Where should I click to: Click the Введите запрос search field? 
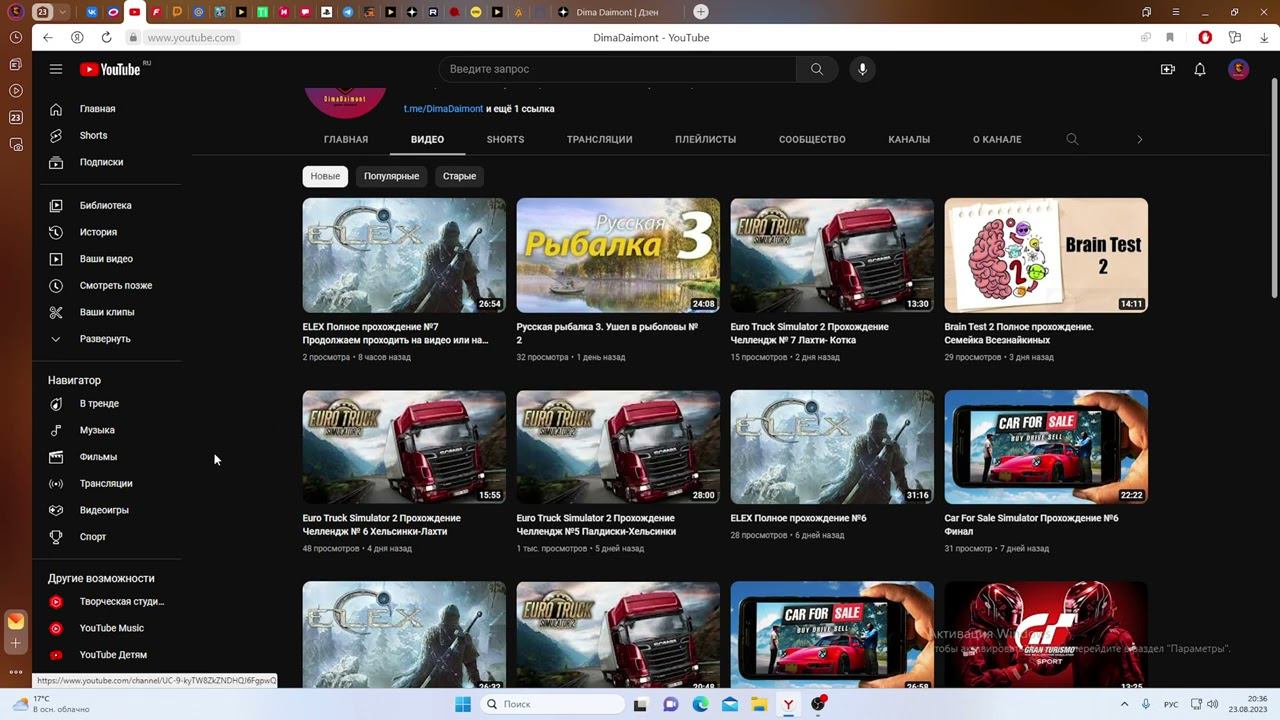click(x=617, y=69)
